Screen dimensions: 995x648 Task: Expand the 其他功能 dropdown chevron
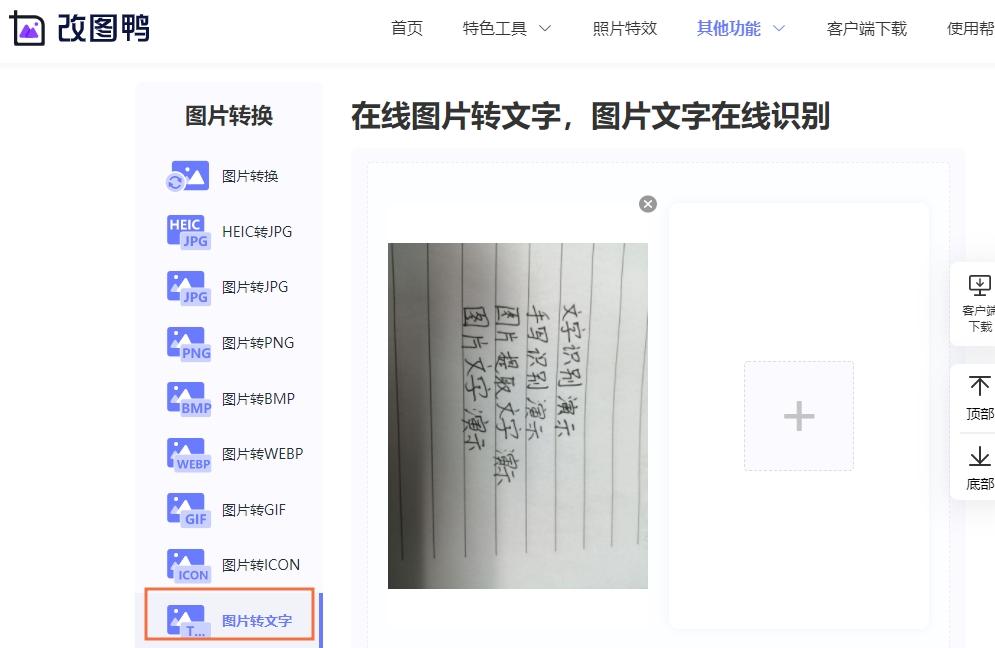point(779,29)
